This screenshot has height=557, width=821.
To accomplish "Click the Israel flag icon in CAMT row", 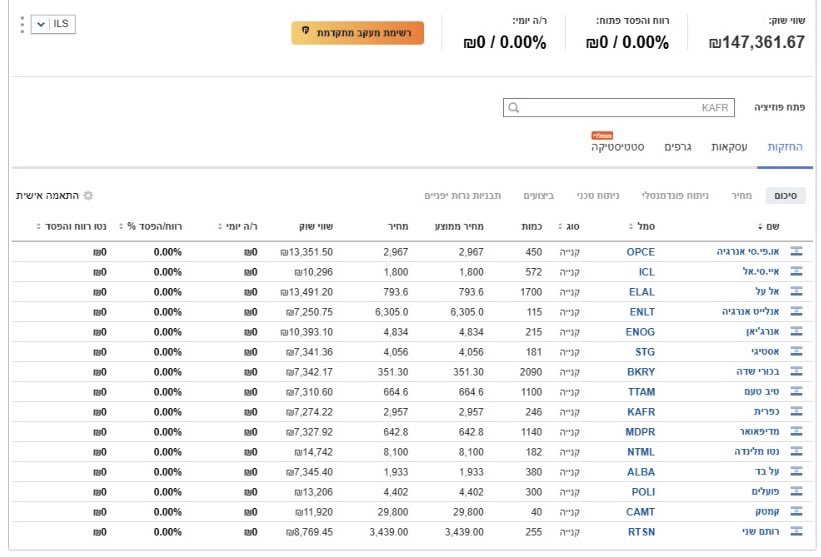I will coord(796,511).
